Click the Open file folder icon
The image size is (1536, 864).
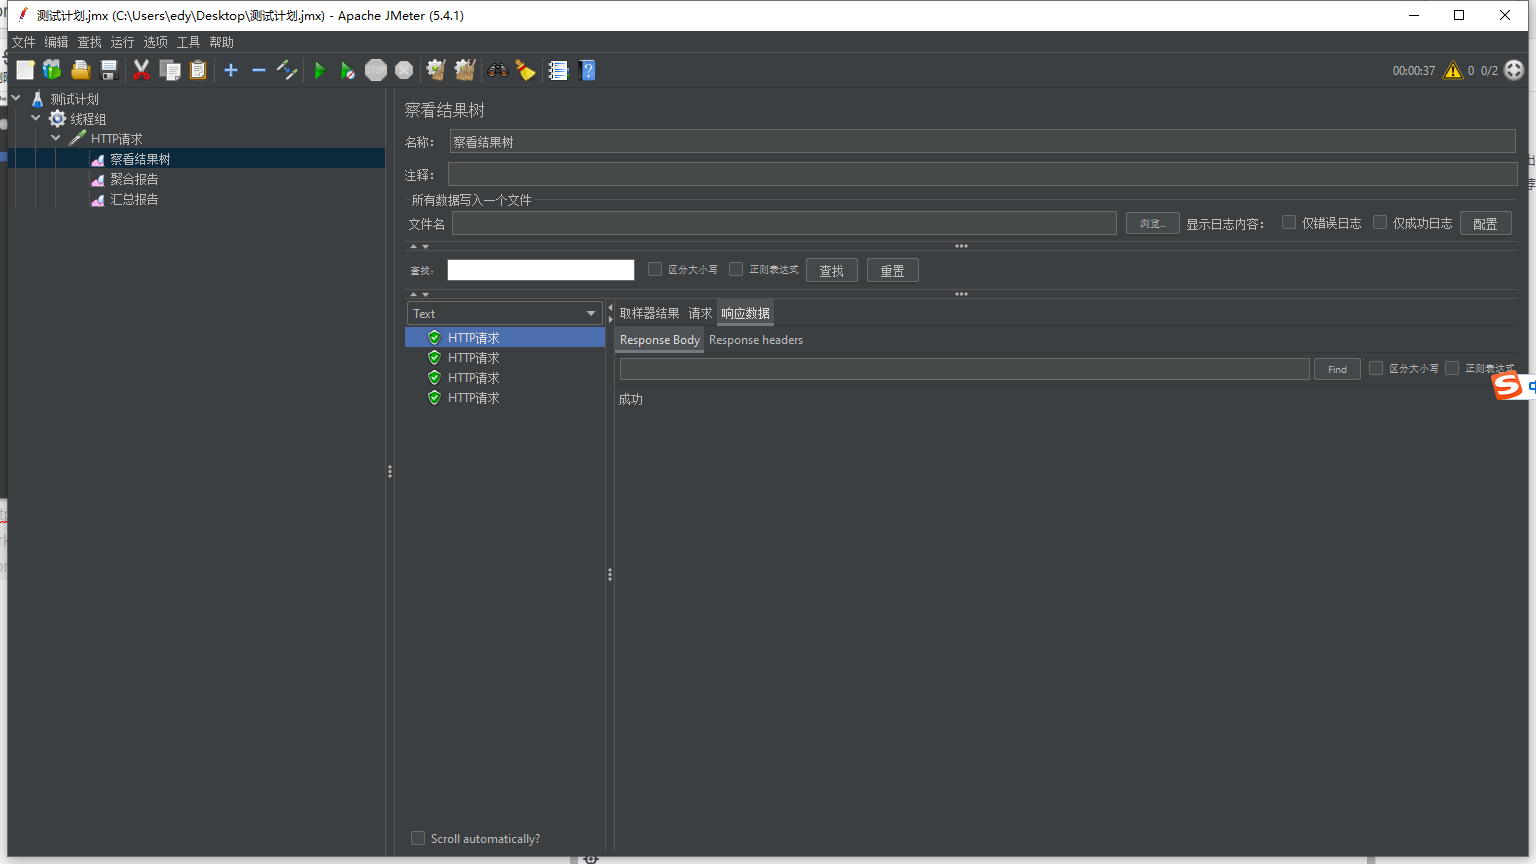tap(81, 70)
